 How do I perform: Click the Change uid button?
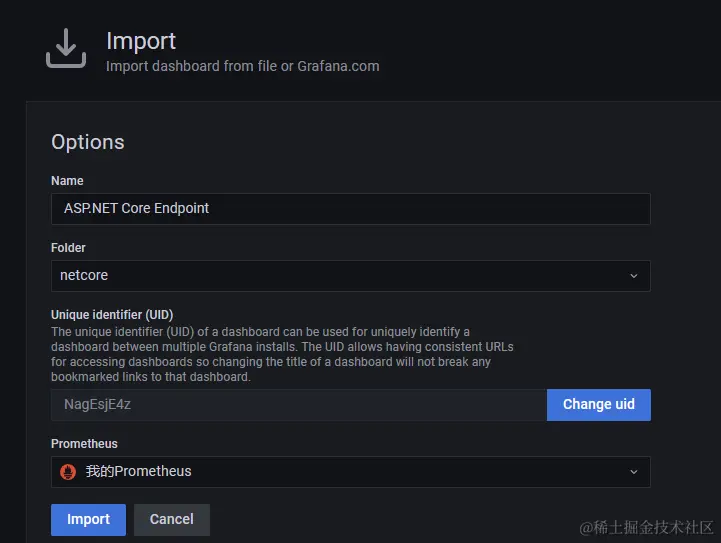click(x=599, y=405)
